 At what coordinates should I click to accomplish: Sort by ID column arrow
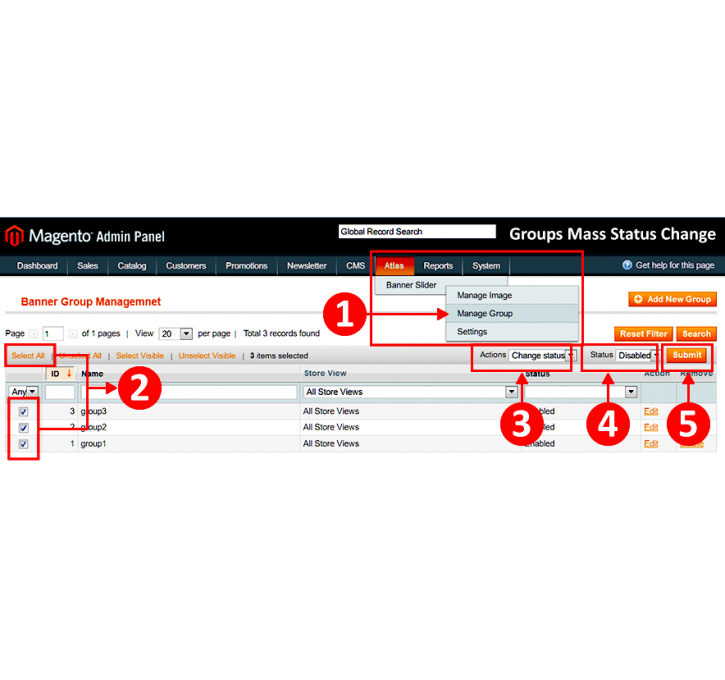(x=69, y=374)
